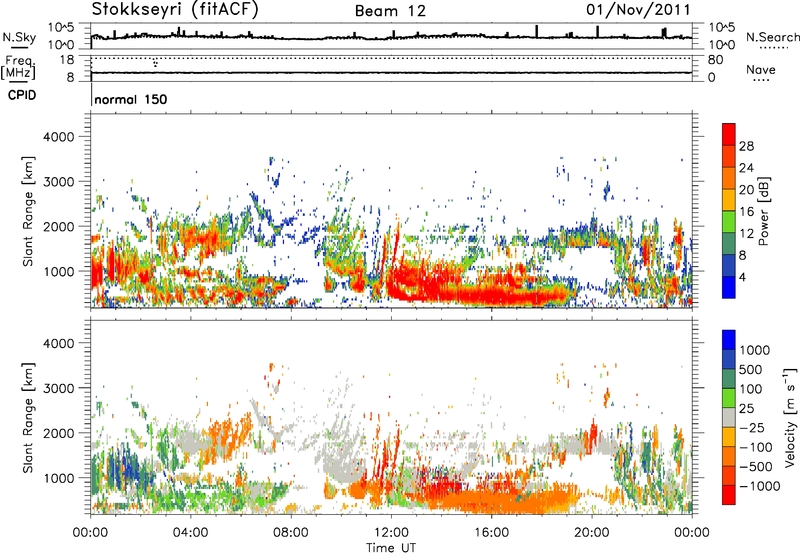Viewport: 800px width, 554px height.
Task: Click the 28 label on Power colorbar
Action: point(746,146)
